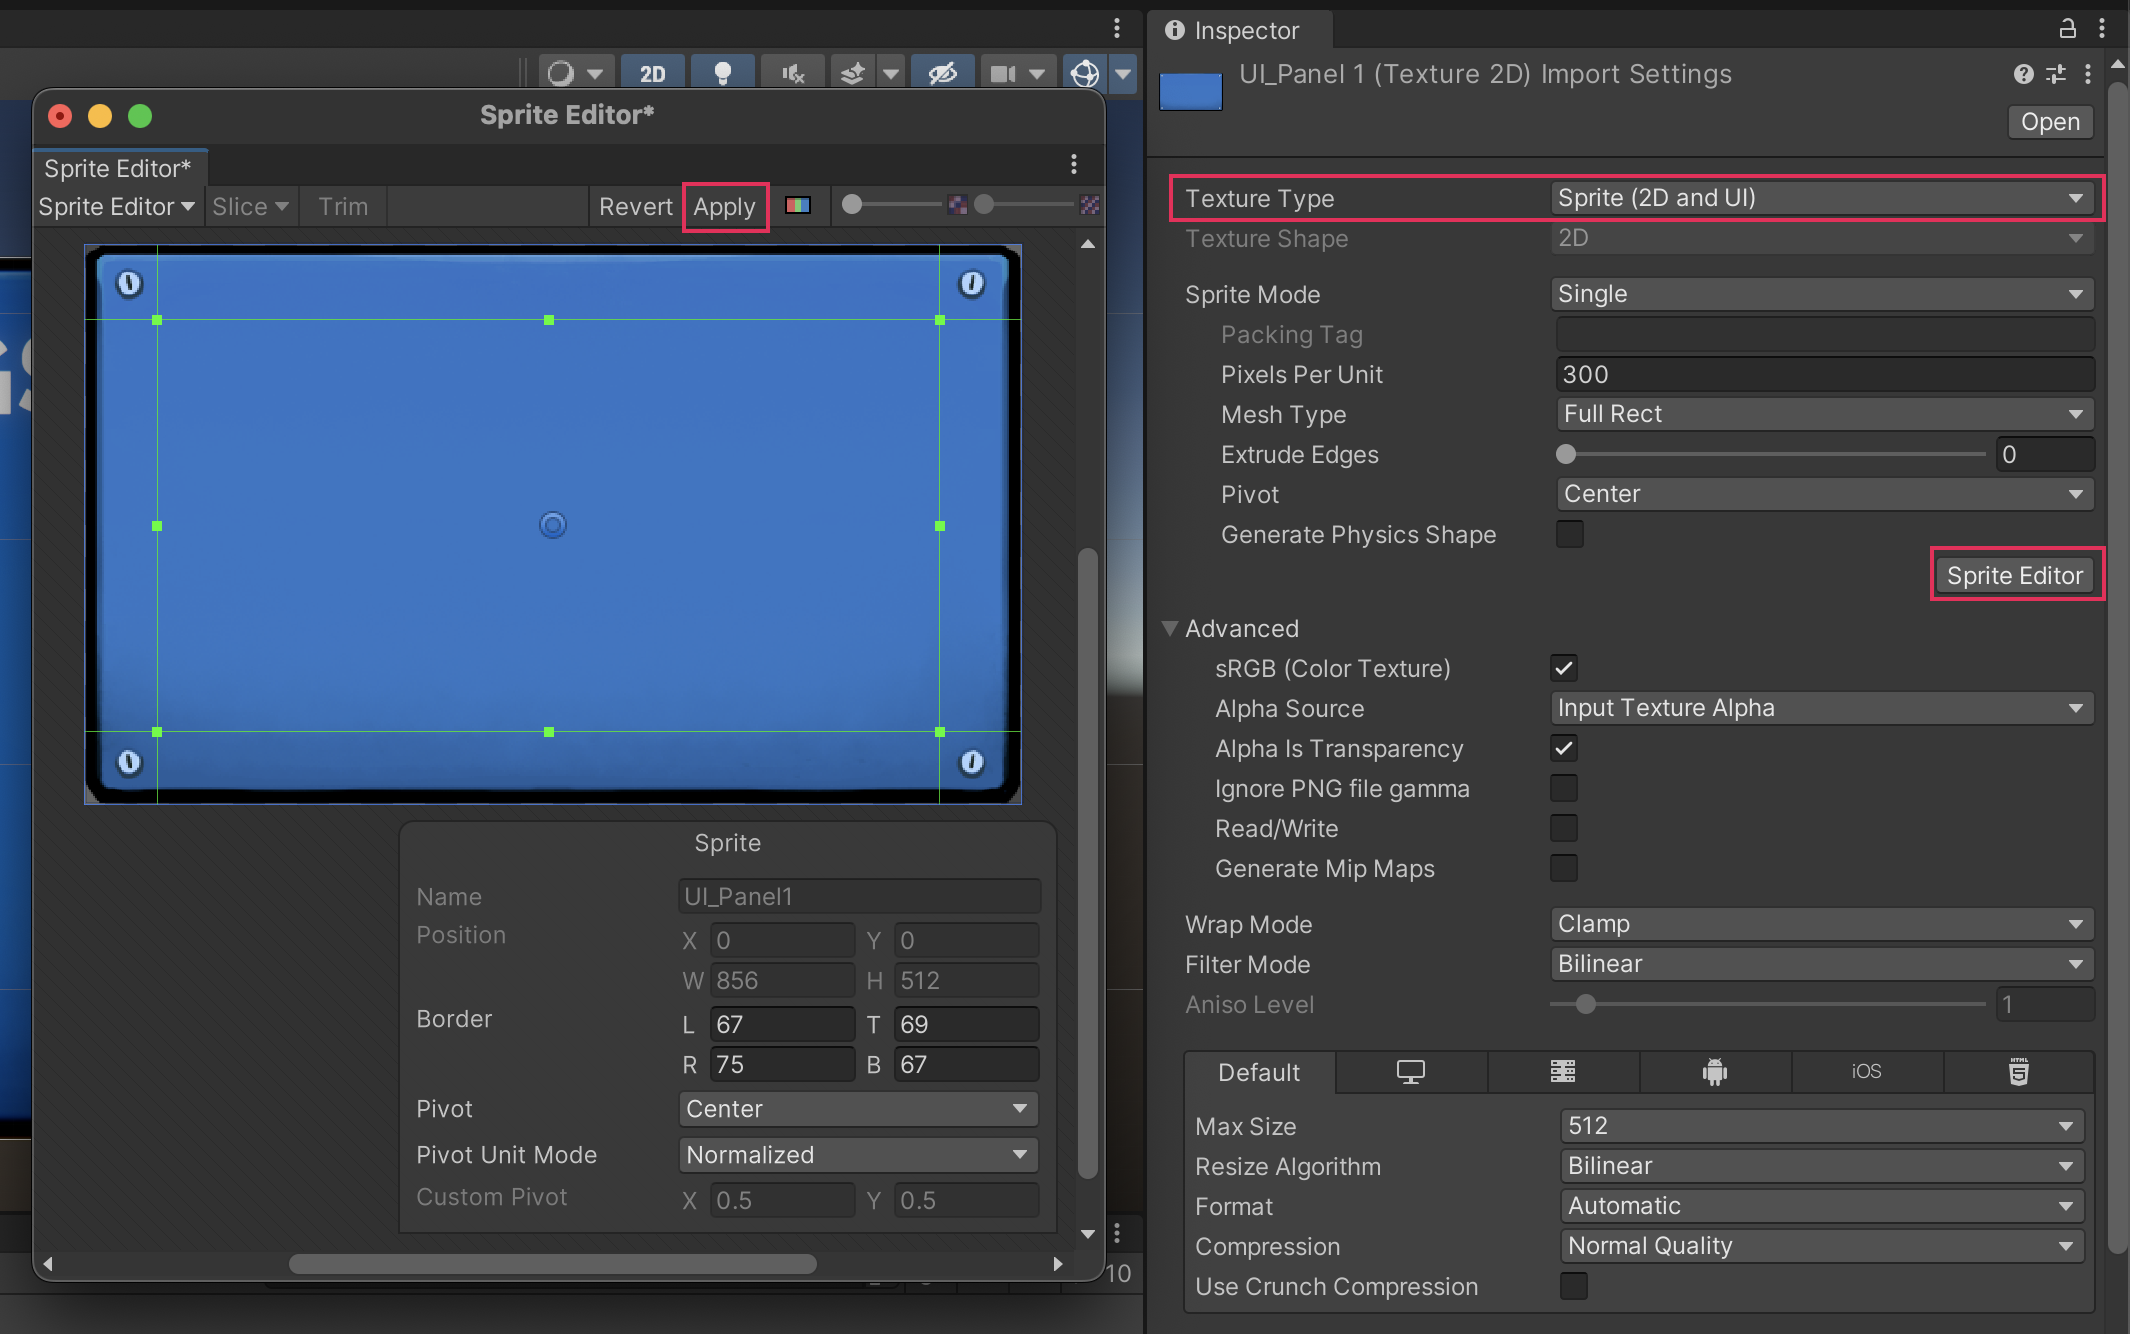
Task: Open the Texture Type dropdown
Action: [1820, 198]
